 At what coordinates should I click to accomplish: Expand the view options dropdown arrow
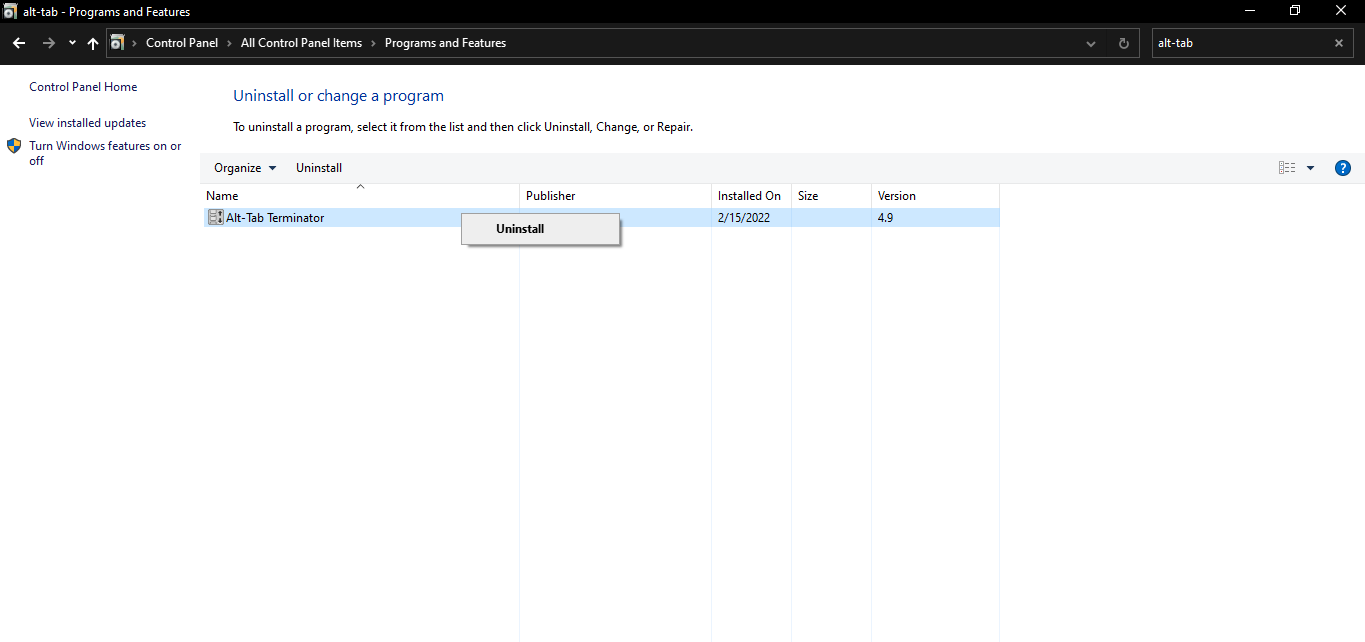click(1310, 168)
